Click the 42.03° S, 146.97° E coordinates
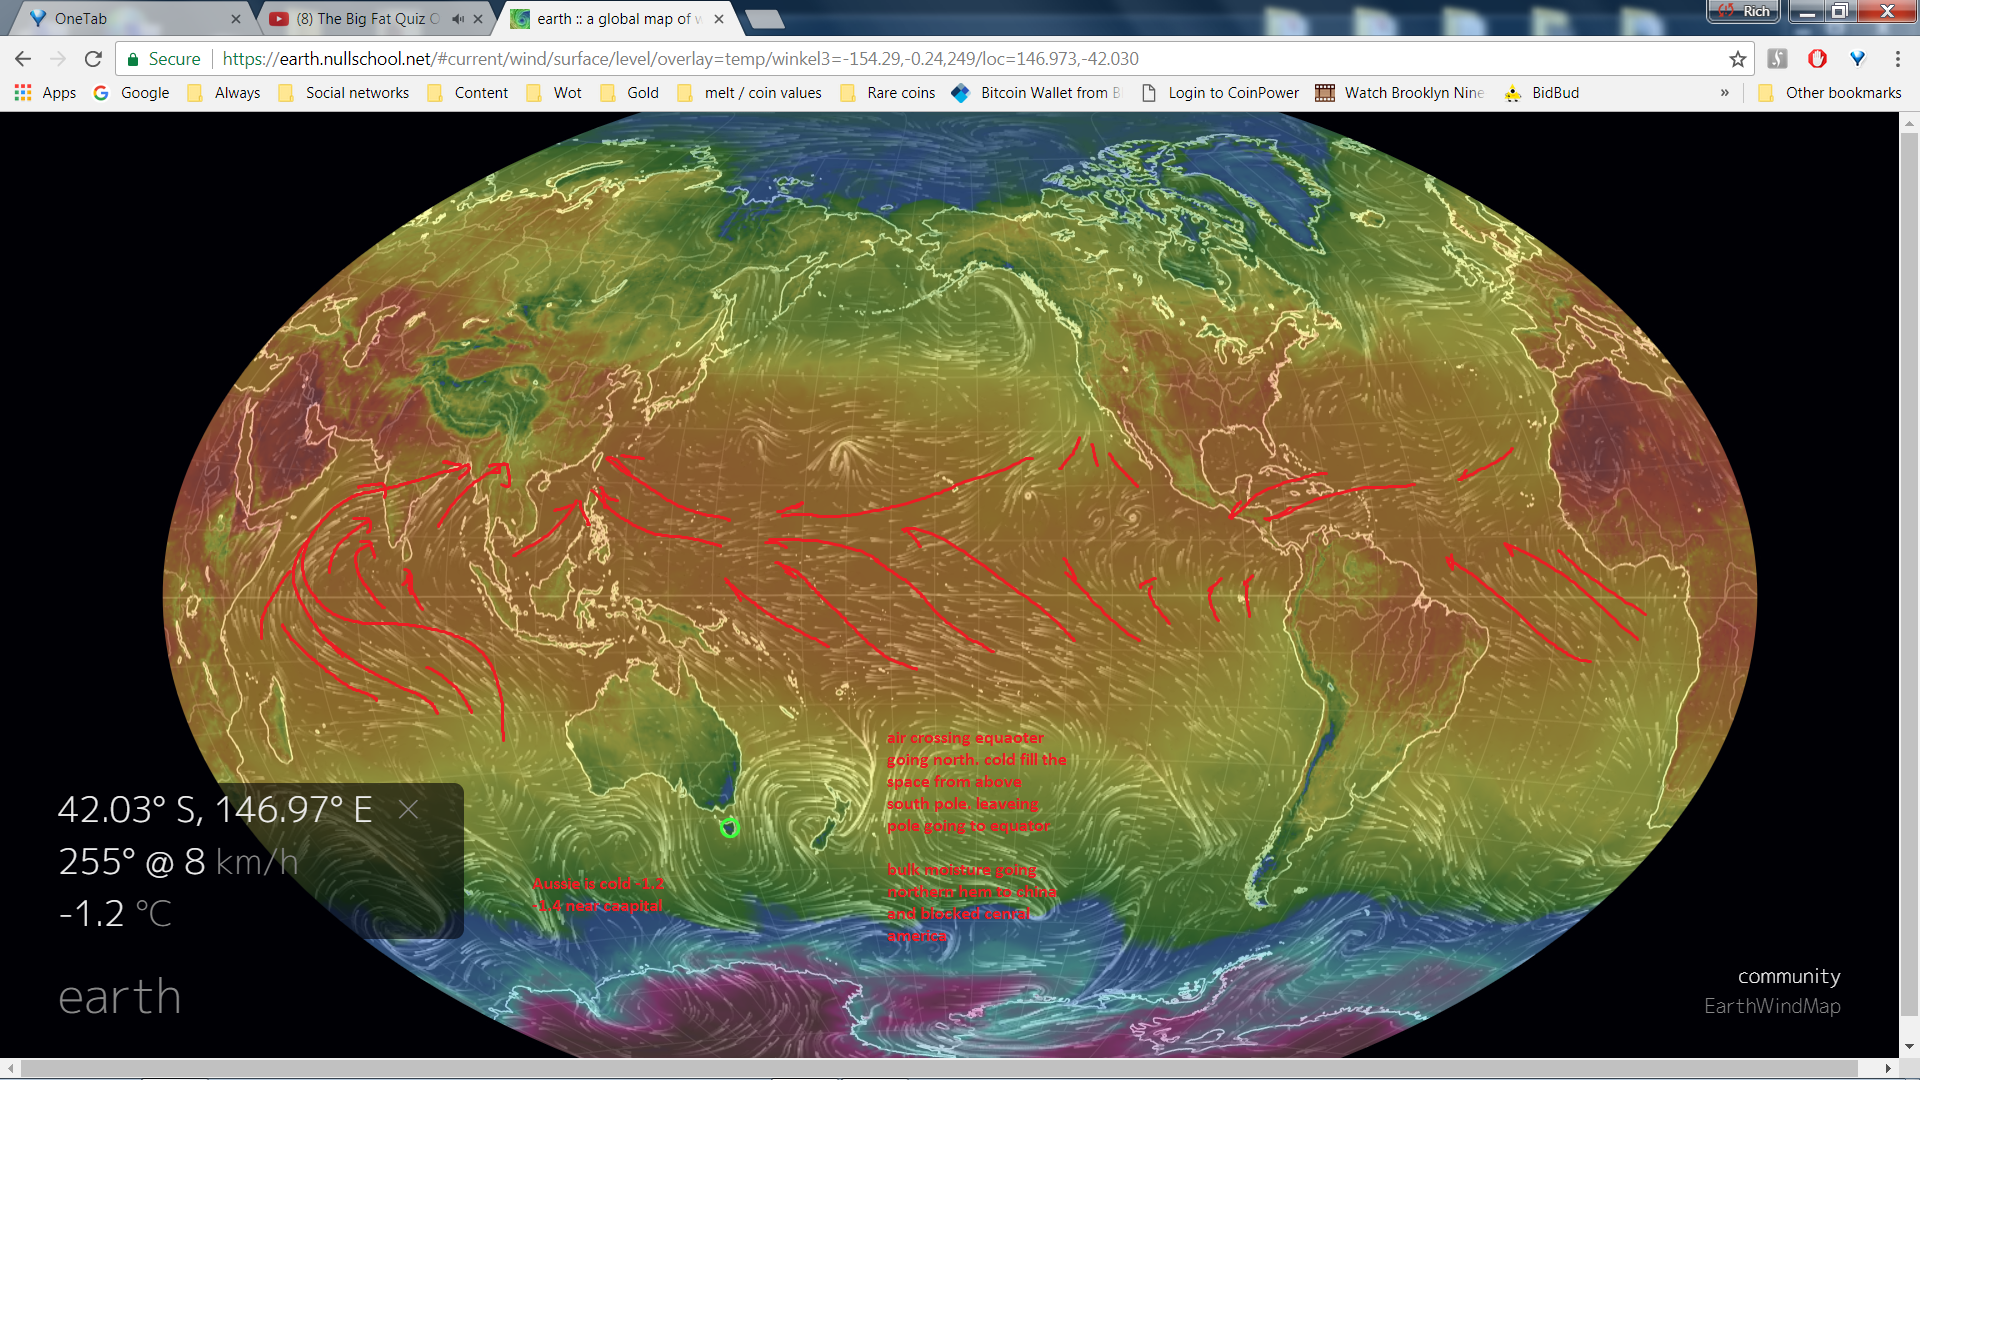Viewport: 2000px width, 1333px height. (x=215, y=809)
